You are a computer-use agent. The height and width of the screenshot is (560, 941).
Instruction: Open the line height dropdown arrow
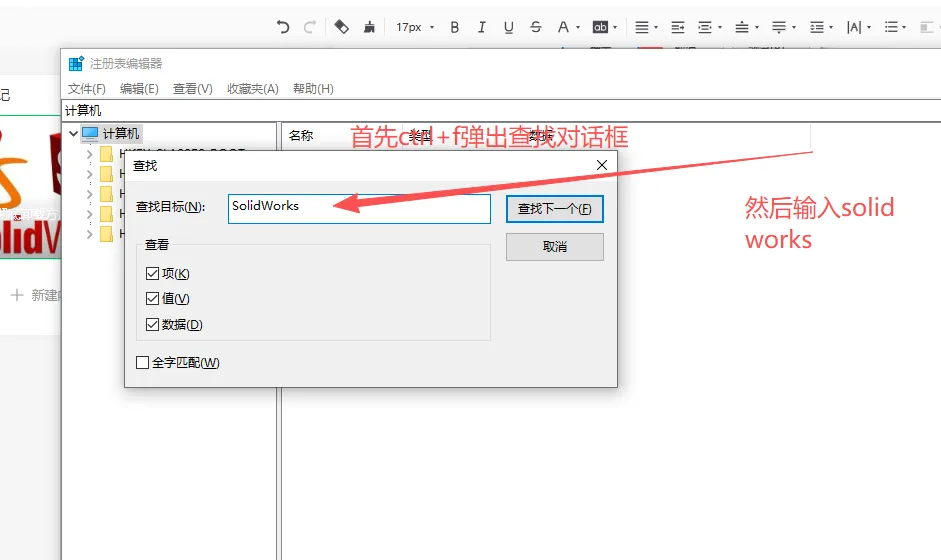click(x=831, y=28)
